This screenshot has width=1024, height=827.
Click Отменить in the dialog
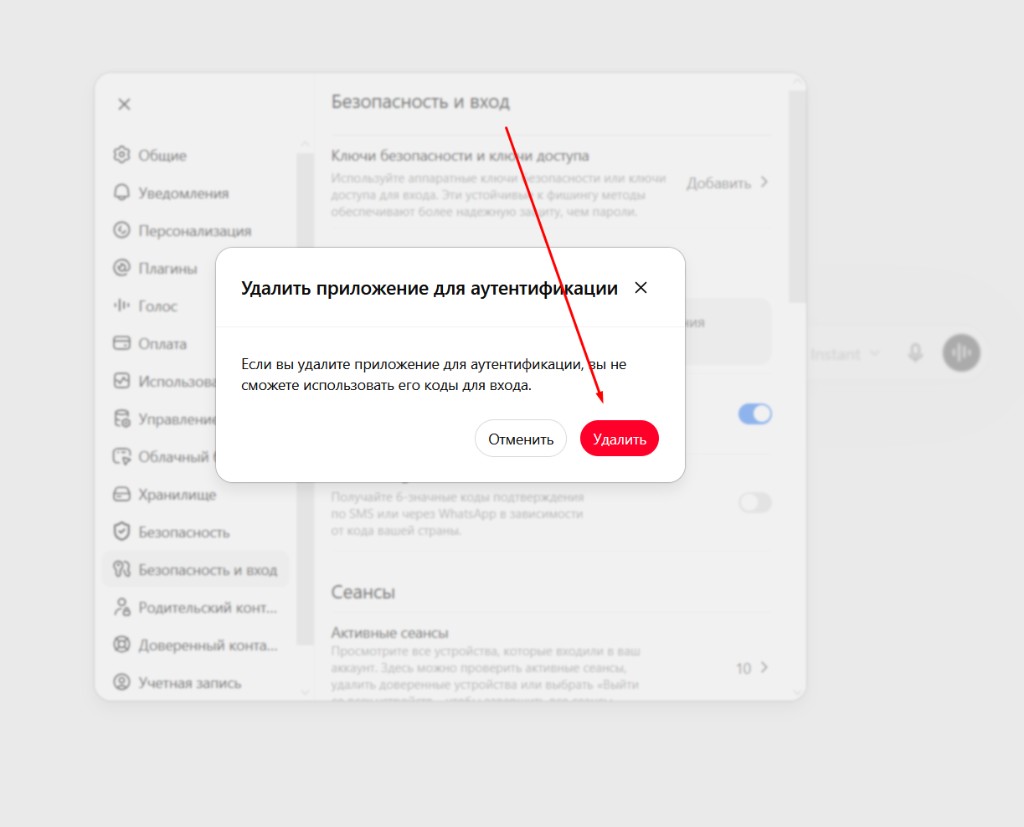520,438
